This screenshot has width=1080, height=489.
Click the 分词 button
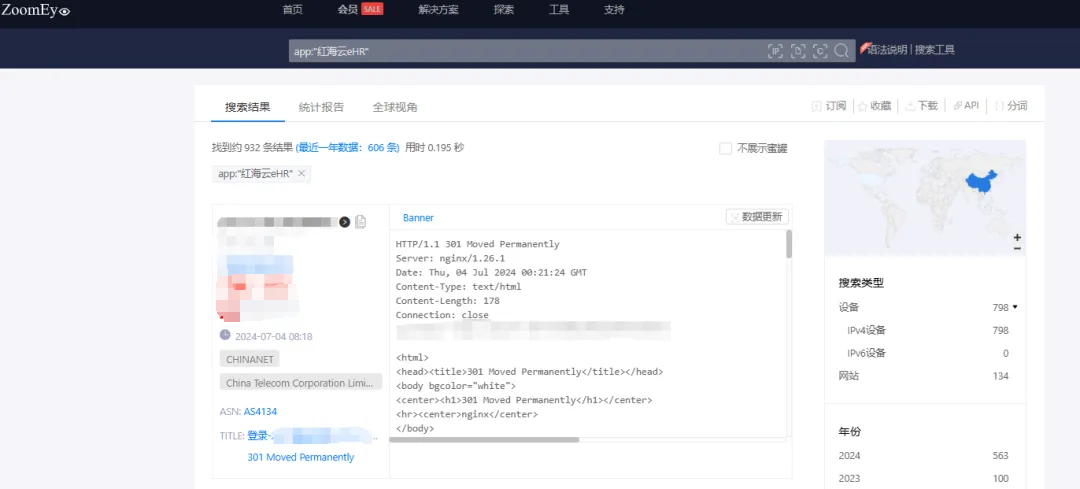coord(1011,106)
